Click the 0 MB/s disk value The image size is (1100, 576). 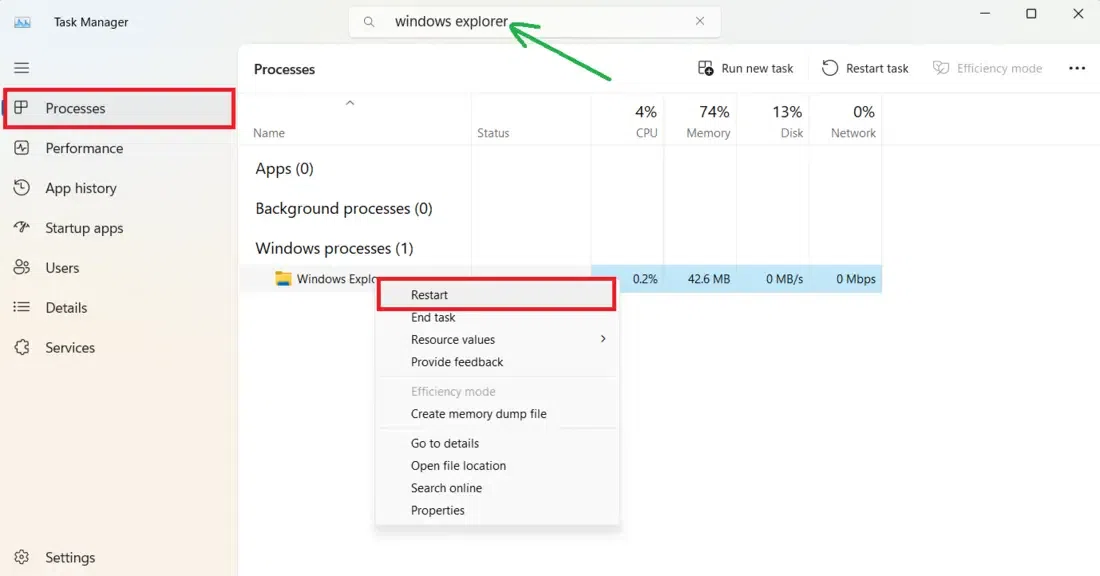pos(784,279)
